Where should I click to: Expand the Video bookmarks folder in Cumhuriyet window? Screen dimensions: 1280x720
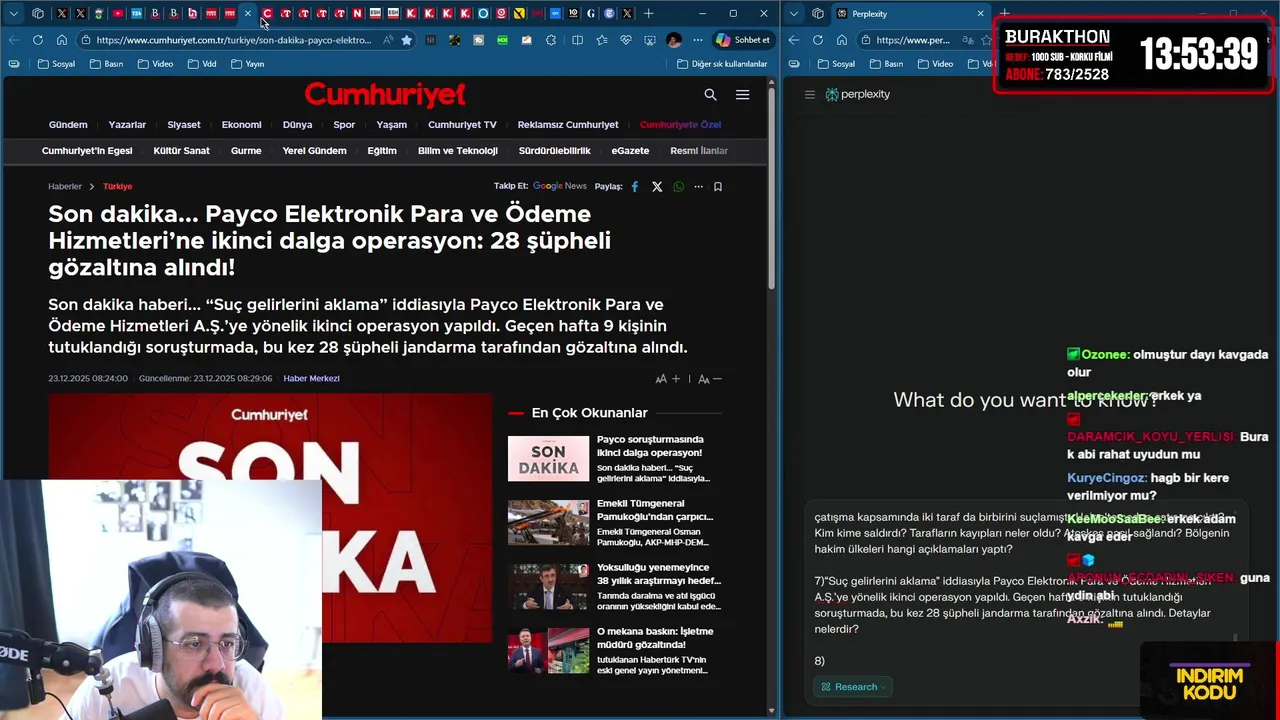(x=155, y=64)
